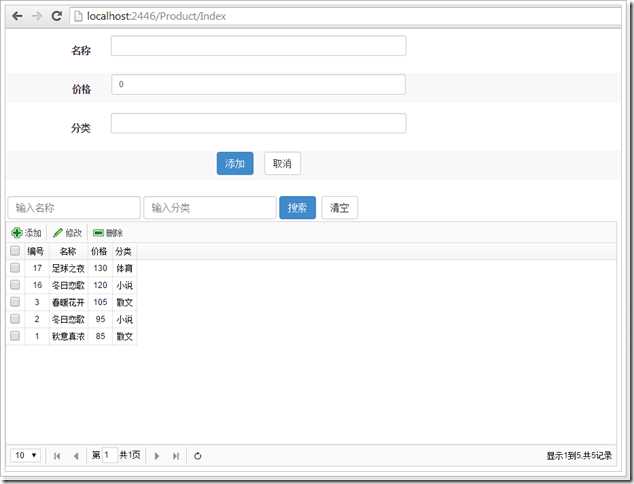
Task: Sort by the 名称 column header
Action: coord(68,252)
